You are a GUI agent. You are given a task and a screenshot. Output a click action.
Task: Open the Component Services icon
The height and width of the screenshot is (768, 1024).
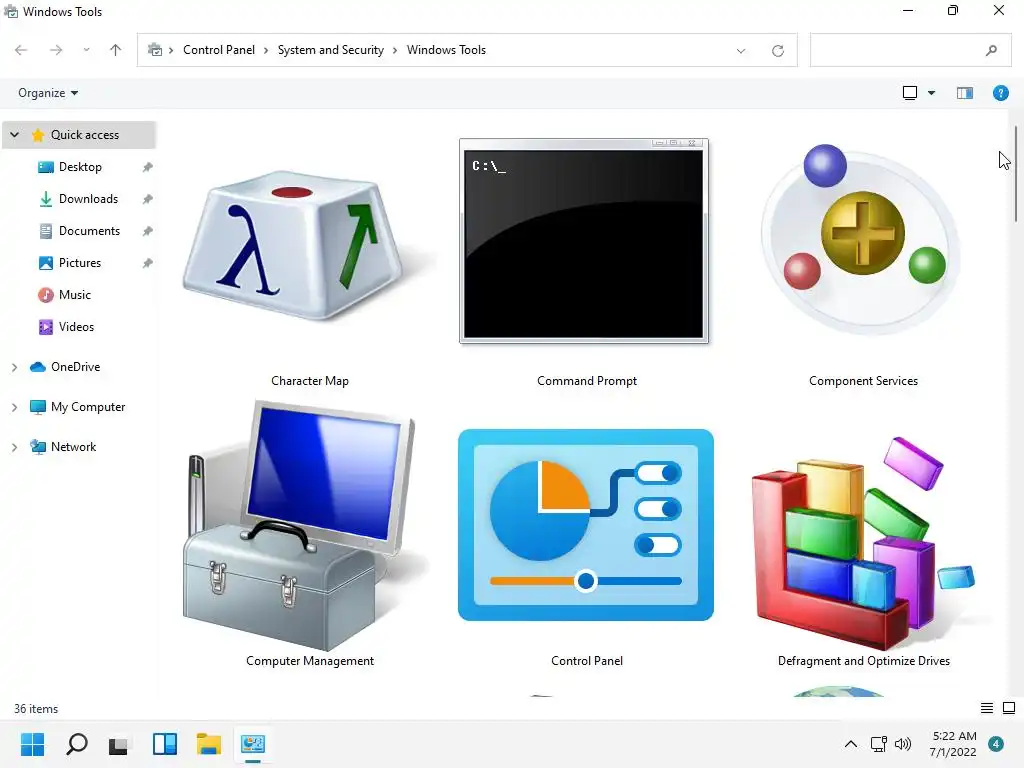point(861,238)
